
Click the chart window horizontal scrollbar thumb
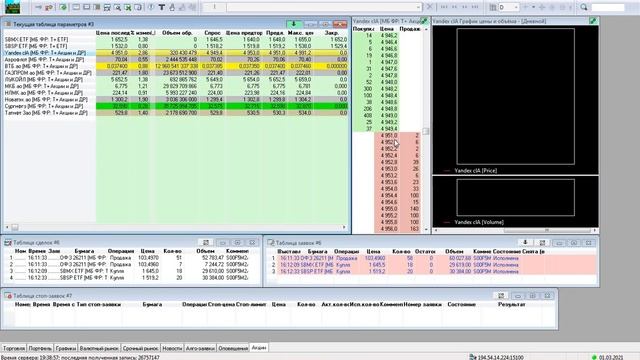click(x=547, y=230)
